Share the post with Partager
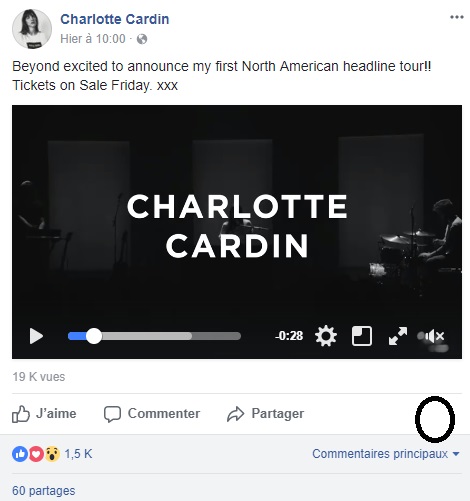This screenshot has width=470, height=501. (265, 414)
